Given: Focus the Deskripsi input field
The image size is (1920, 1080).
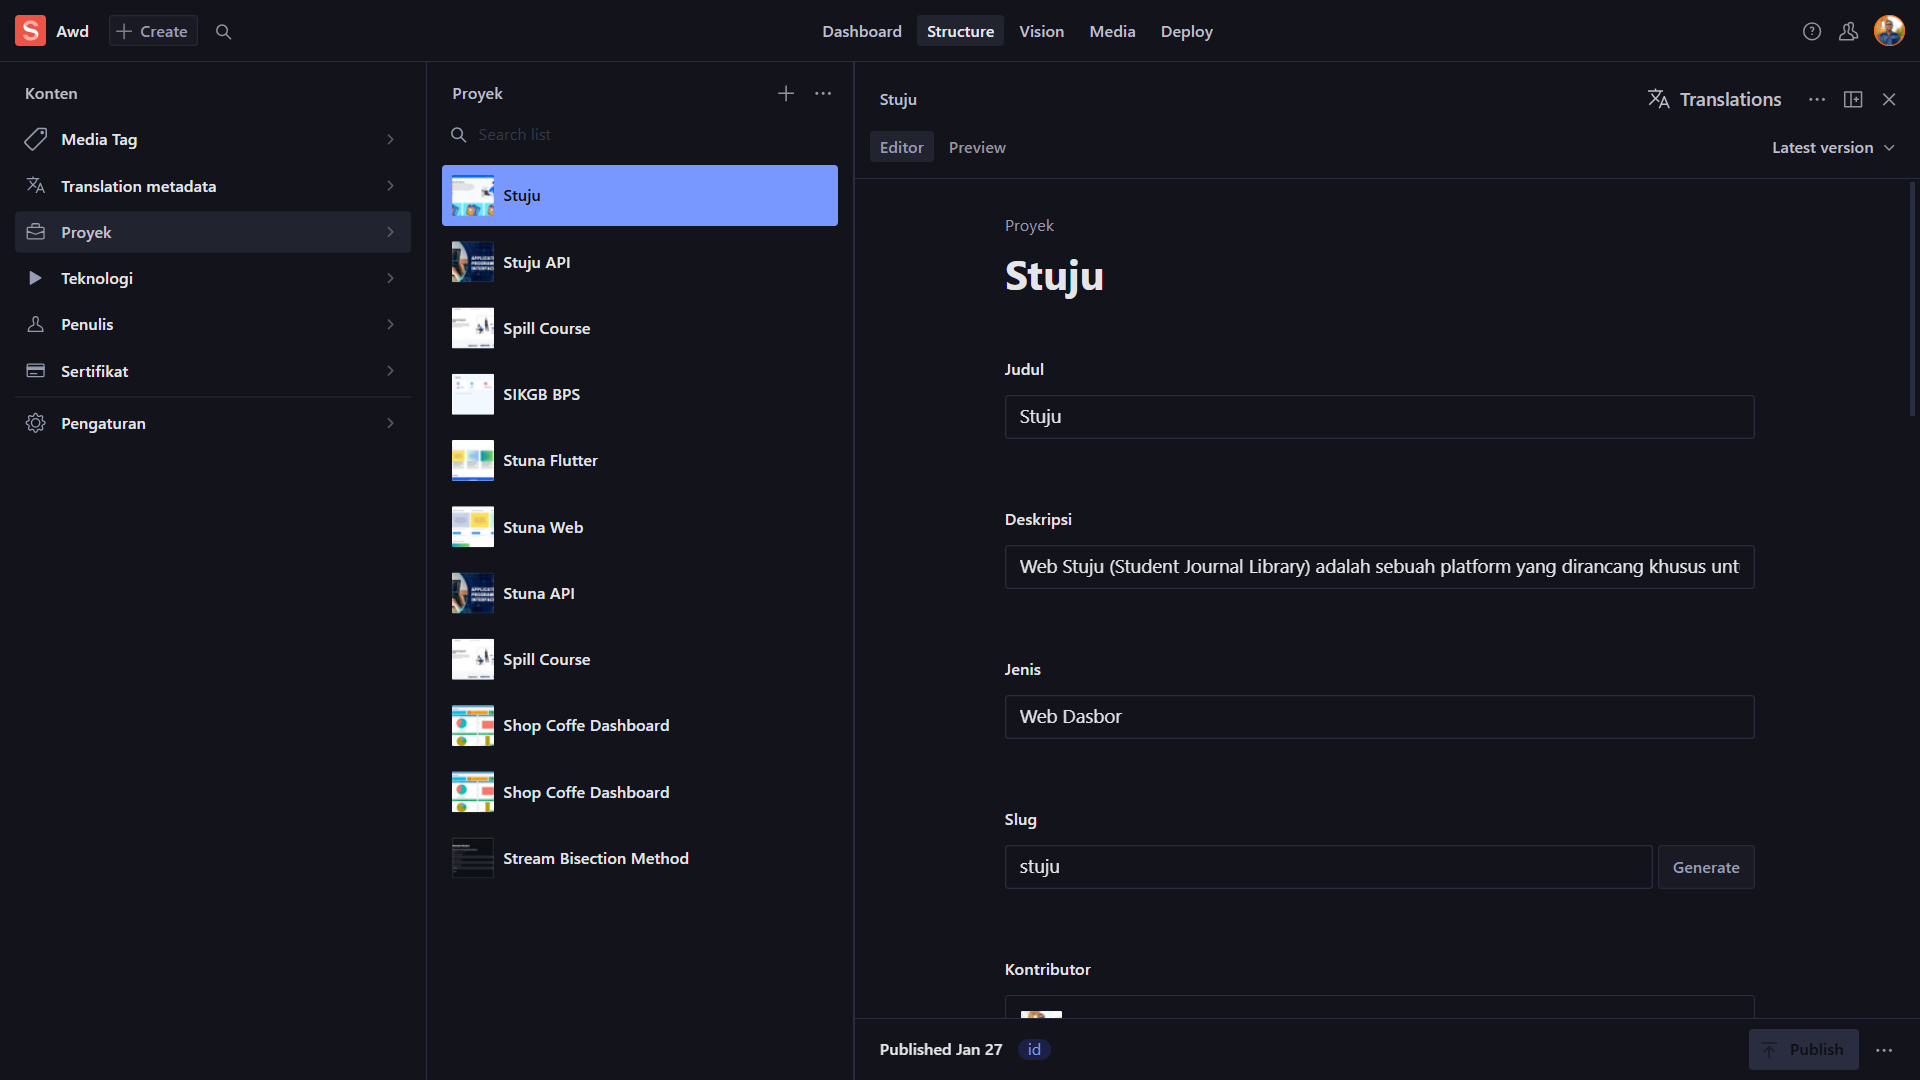Looking at the screenshot, I should 1379,567.
